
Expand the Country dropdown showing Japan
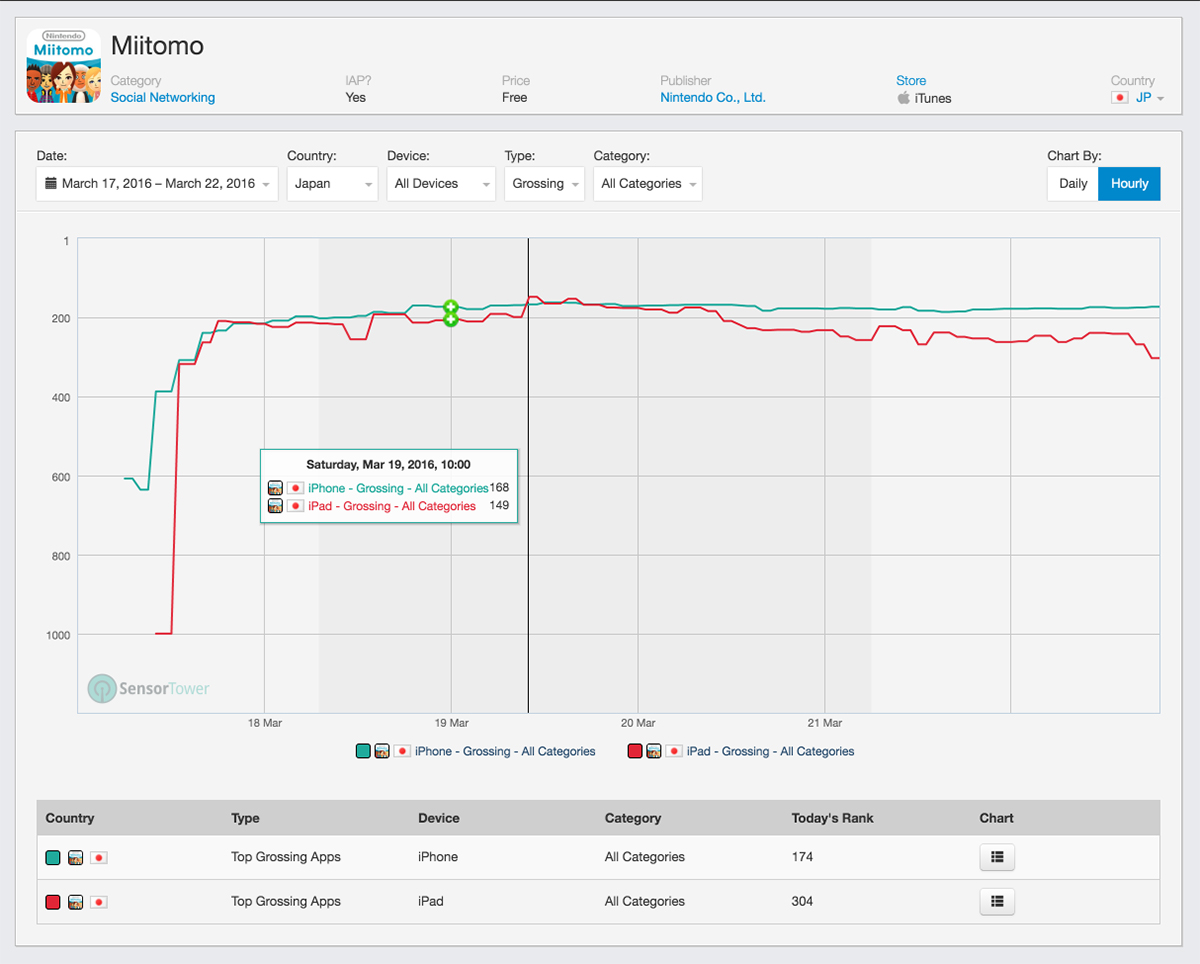coord(332,184)
